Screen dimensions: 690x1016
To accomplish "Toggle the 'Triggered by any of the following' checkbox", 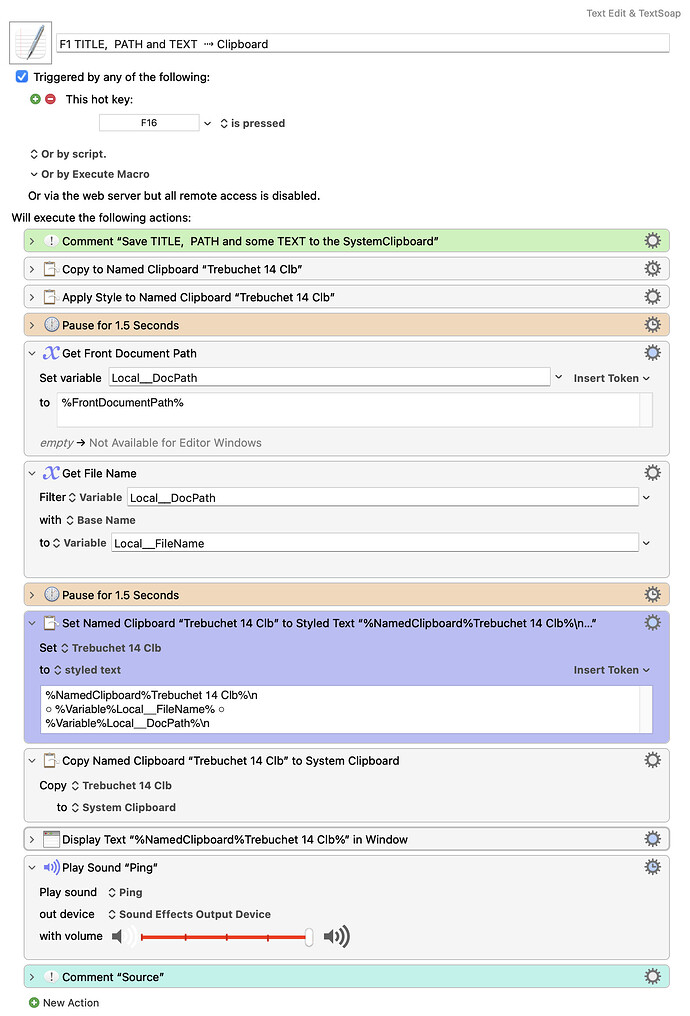I will point(22,76).
